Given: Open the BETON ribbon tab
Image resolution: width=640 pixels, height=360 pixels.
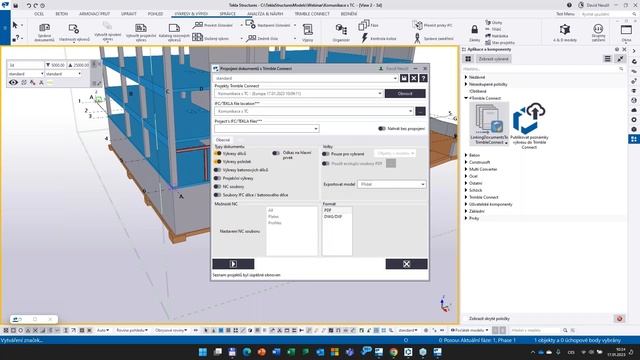Looking at the screenshot, I should (62, 14).
